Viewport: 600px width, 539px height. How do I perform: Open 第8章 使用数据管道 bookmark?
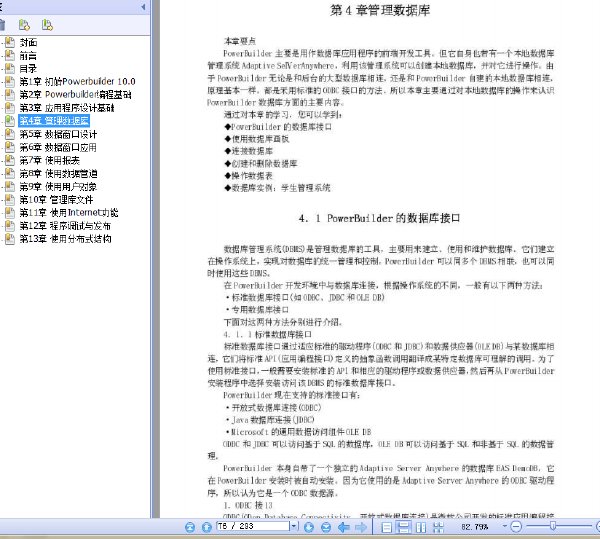(59, 174)
